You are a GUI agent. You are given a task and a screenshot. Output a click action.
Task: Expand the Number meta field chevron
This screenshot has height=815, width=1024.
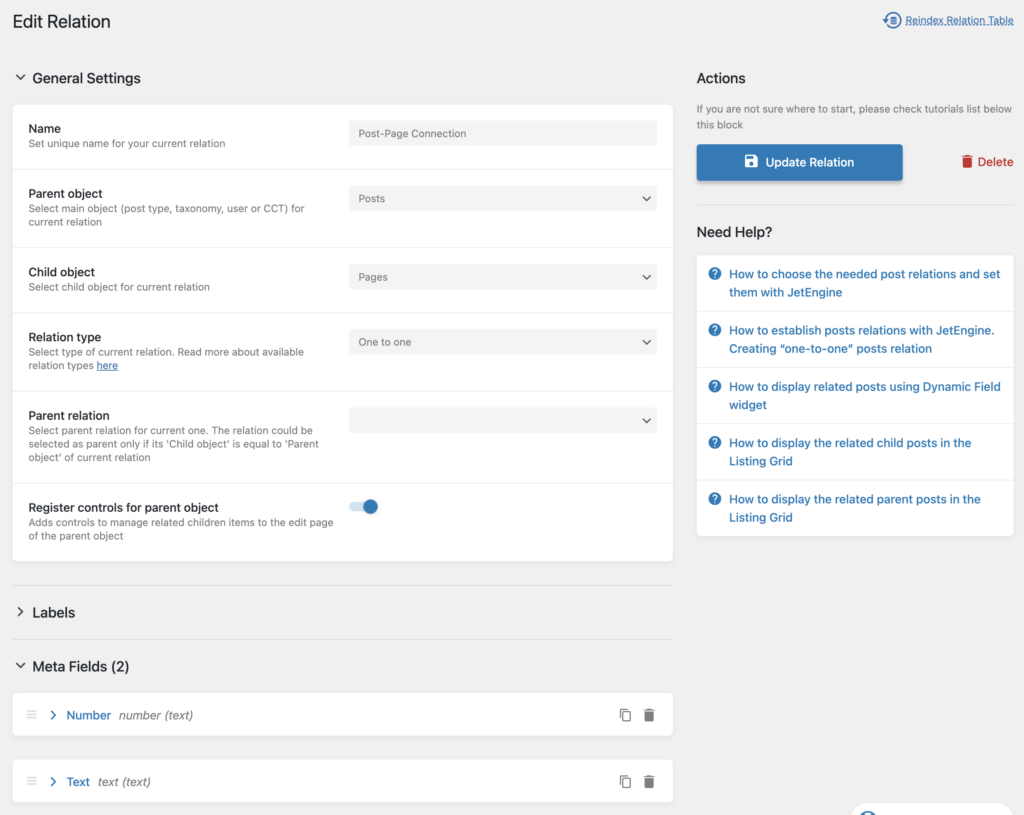click(x=51, y=714)
